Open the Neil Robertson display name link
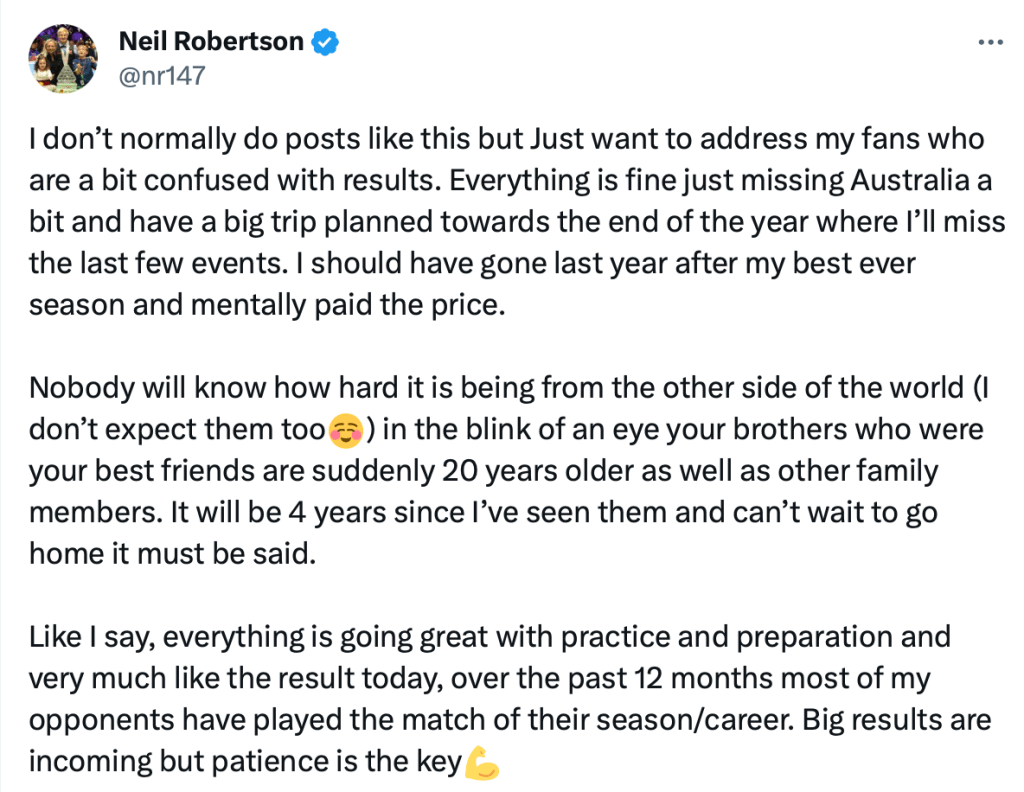 [210, 41]
